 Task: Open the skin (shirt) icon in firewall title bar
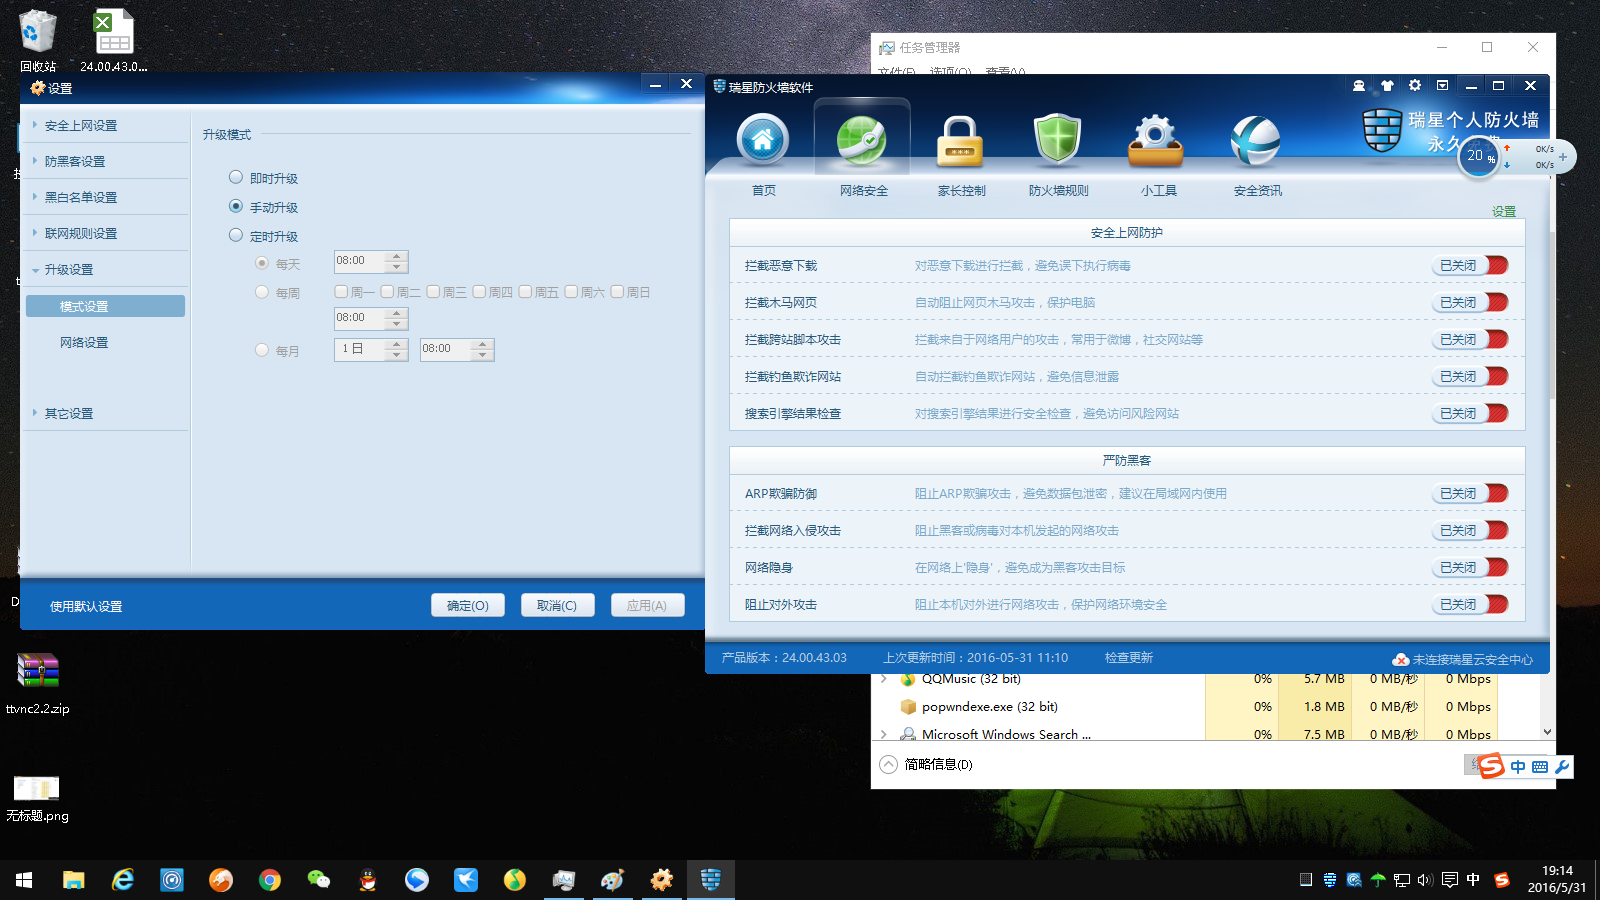tap(1387, 86)
